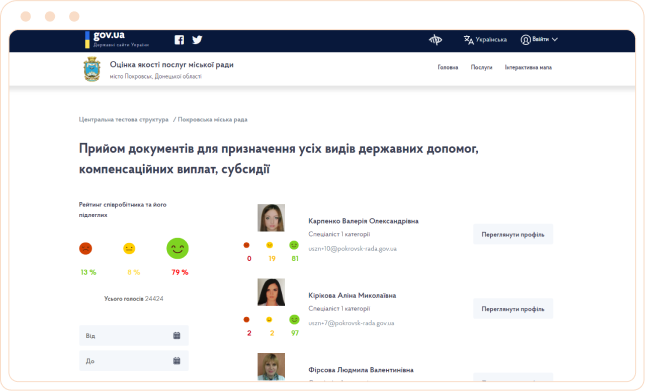Click Кірікова's green count 97
This screenshot has height=391, width=645.
click(x=295, y=333)
